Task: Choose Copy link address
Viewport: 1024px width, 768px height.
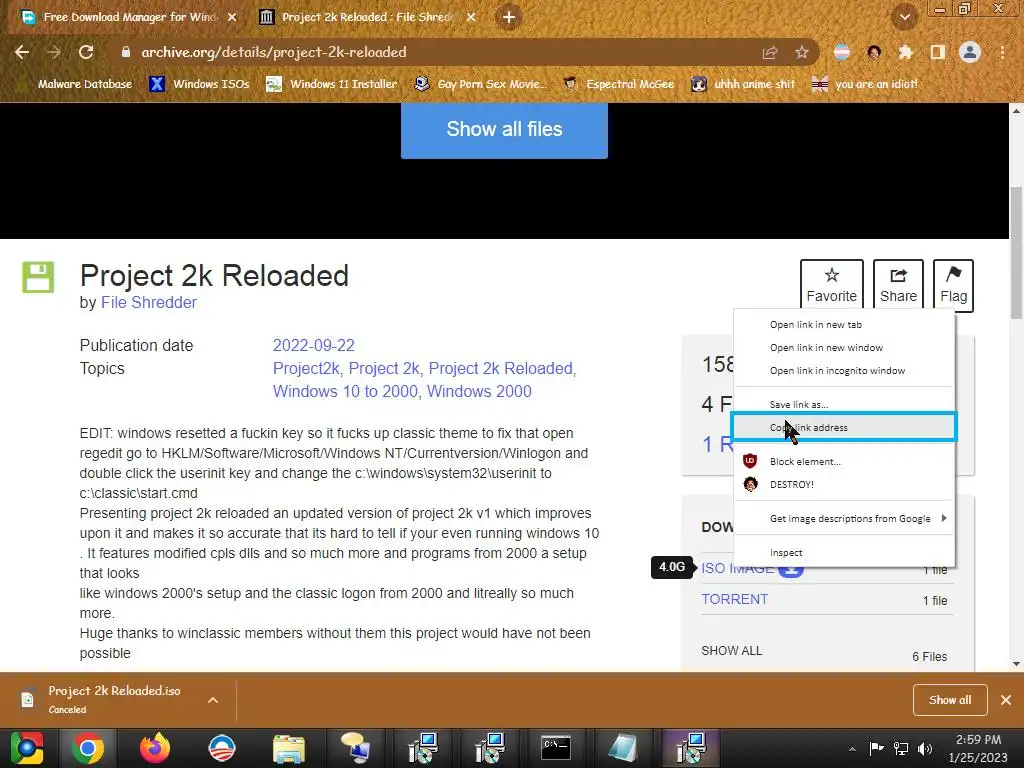Action: (x=844, y=427)
